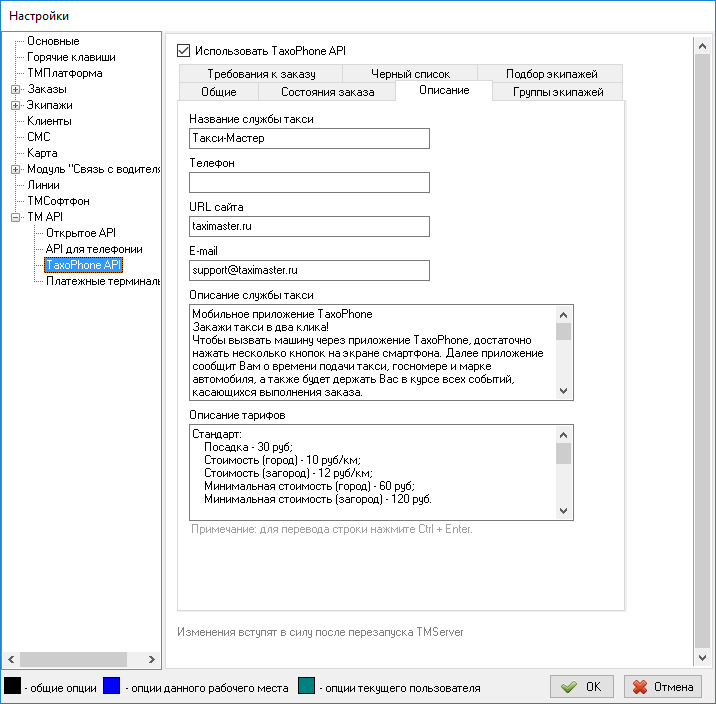
Task: Collapse the TM API tree node
Action: (x=15, y=217)
